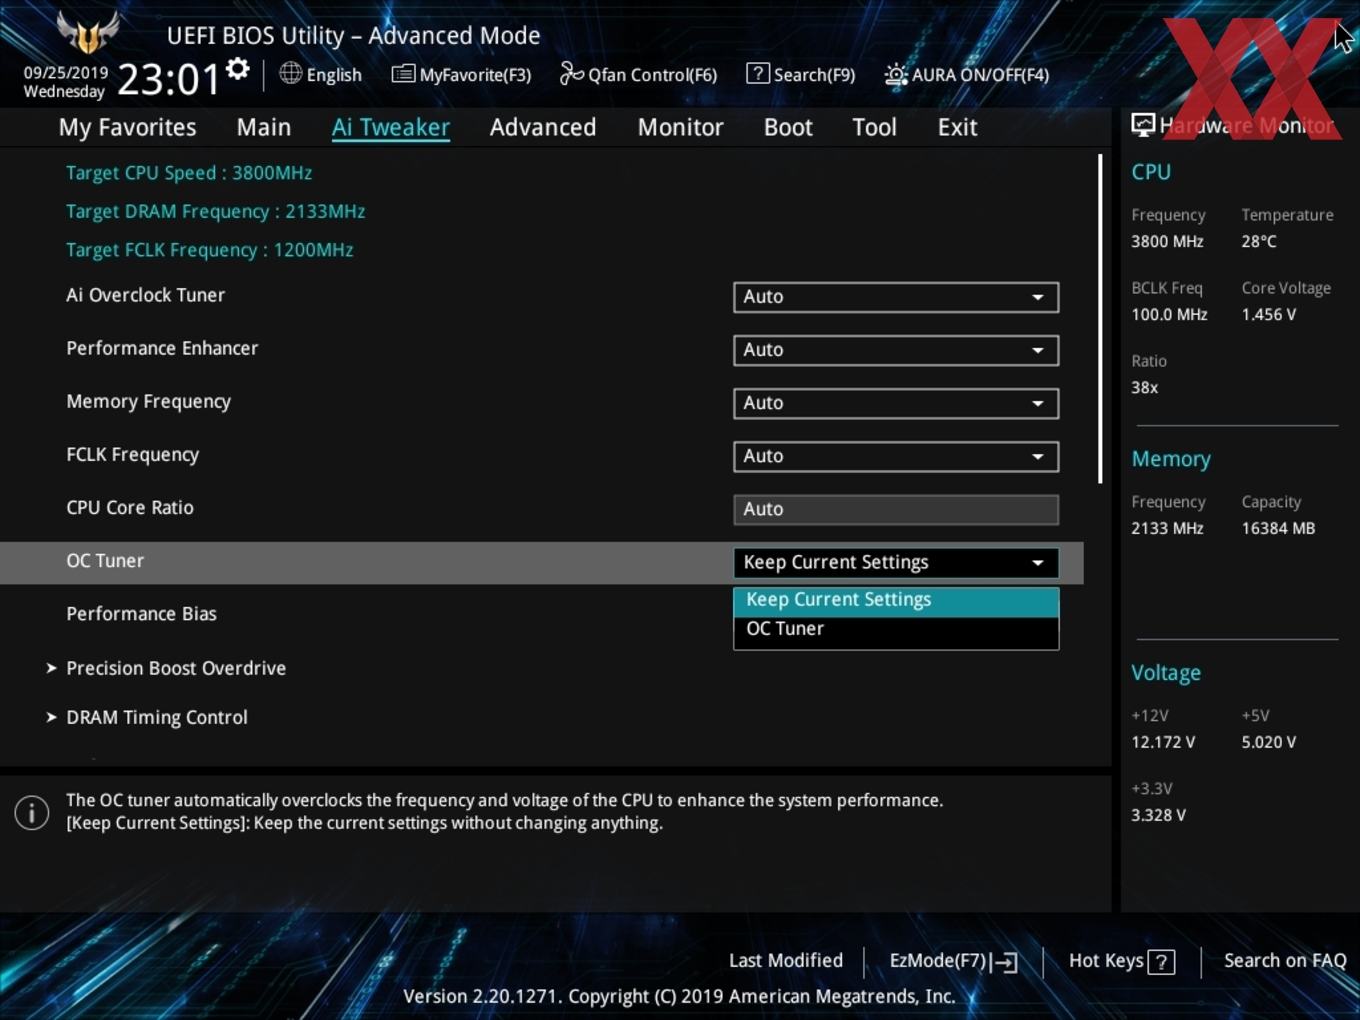The image size is (1360, 1020).
Task: Open the Monitor tab
Action: tap(680, 127)
